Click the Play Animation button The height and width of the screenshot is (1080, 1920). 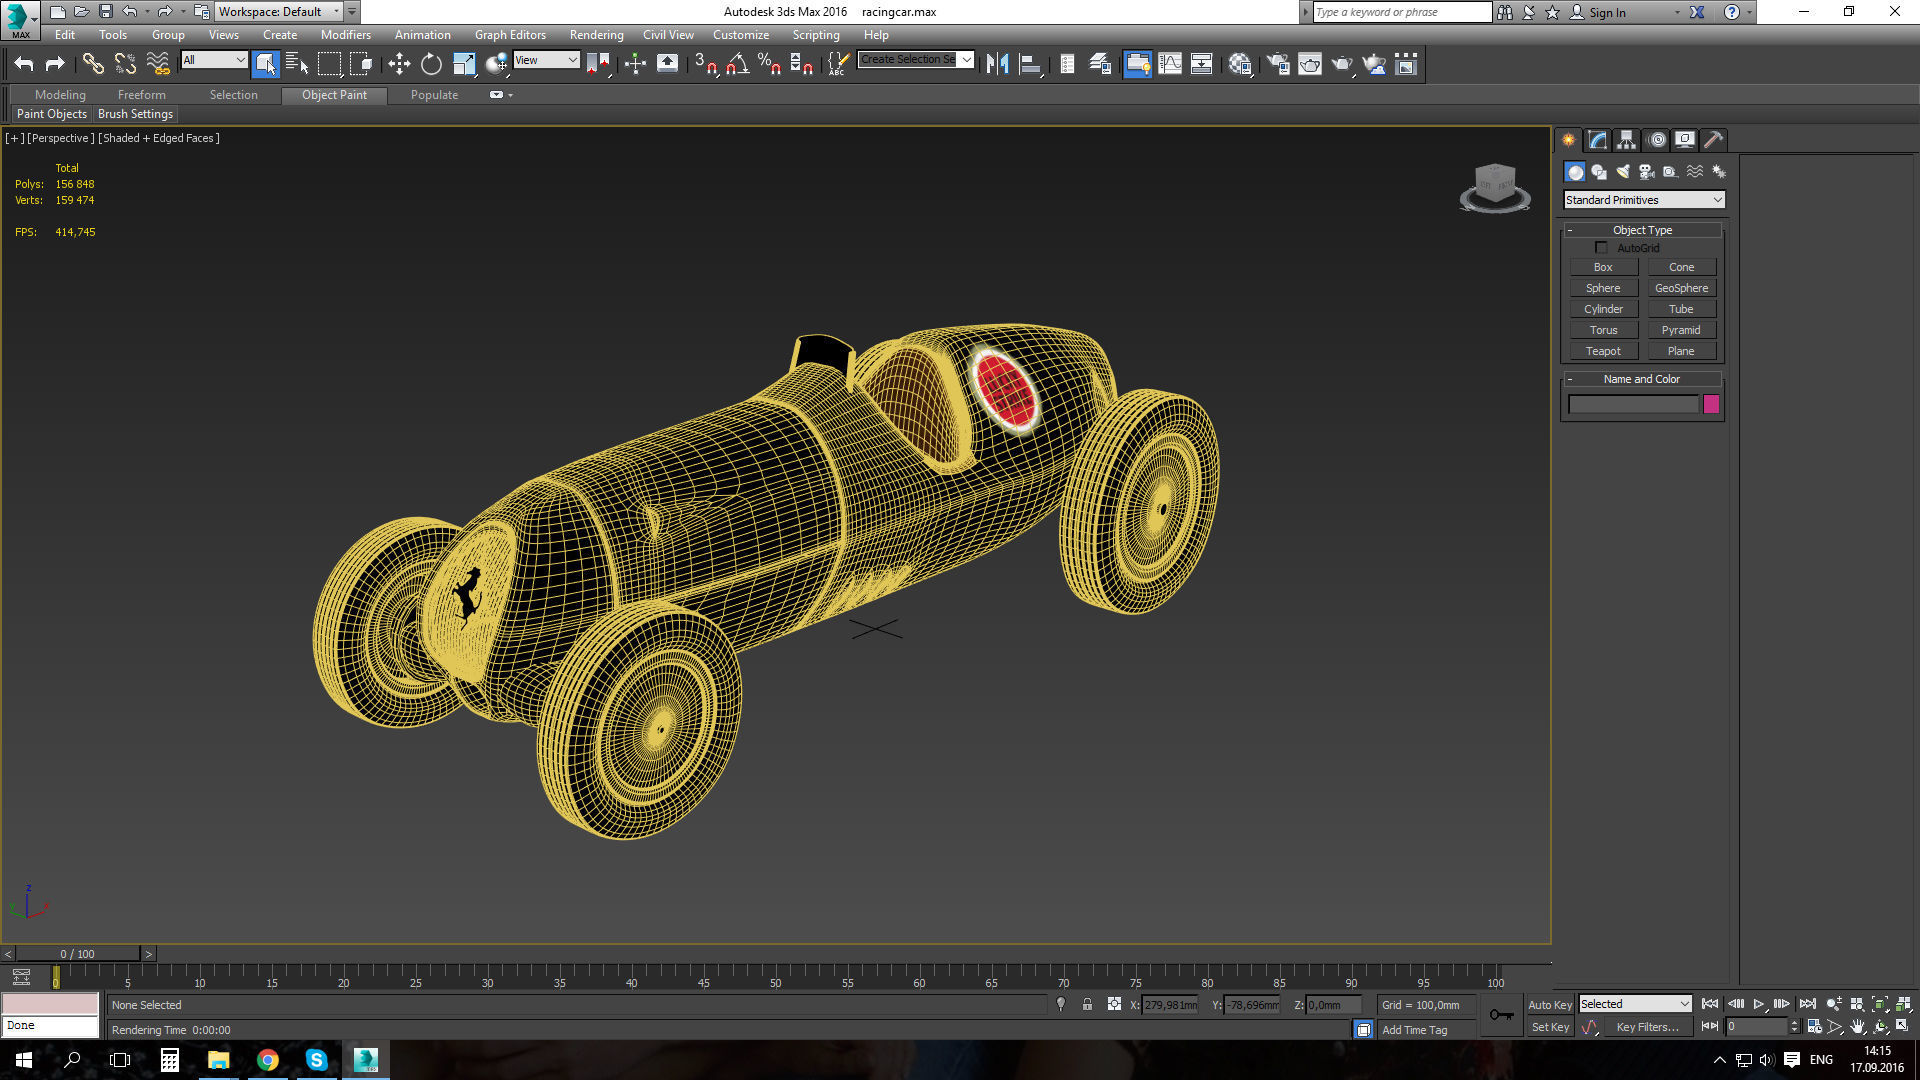(x=1759, y=1004)
